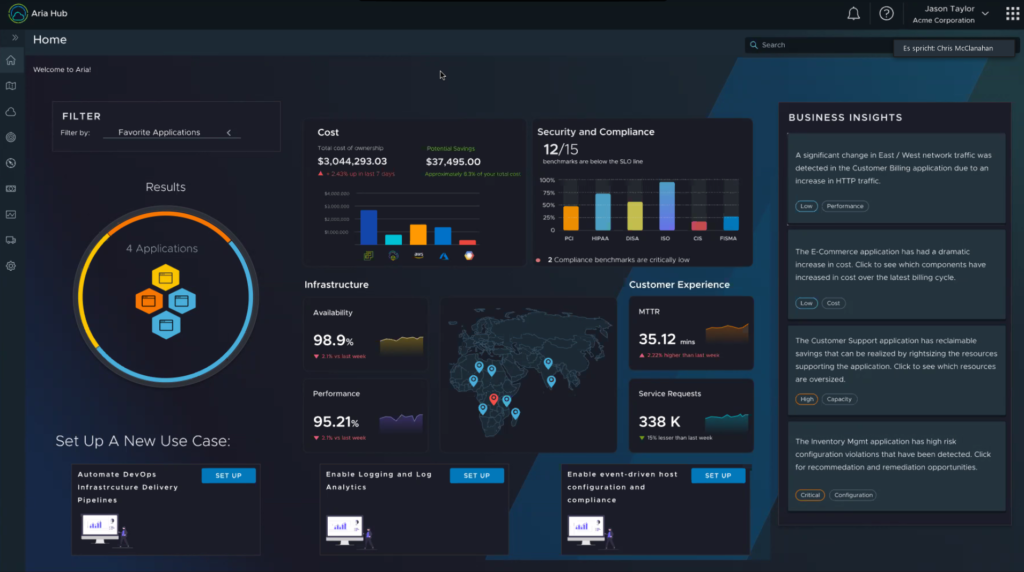Viewport: 1024px width, 572px height.
Task: Click the notifications bell icon
Action: tap(853, 13)
